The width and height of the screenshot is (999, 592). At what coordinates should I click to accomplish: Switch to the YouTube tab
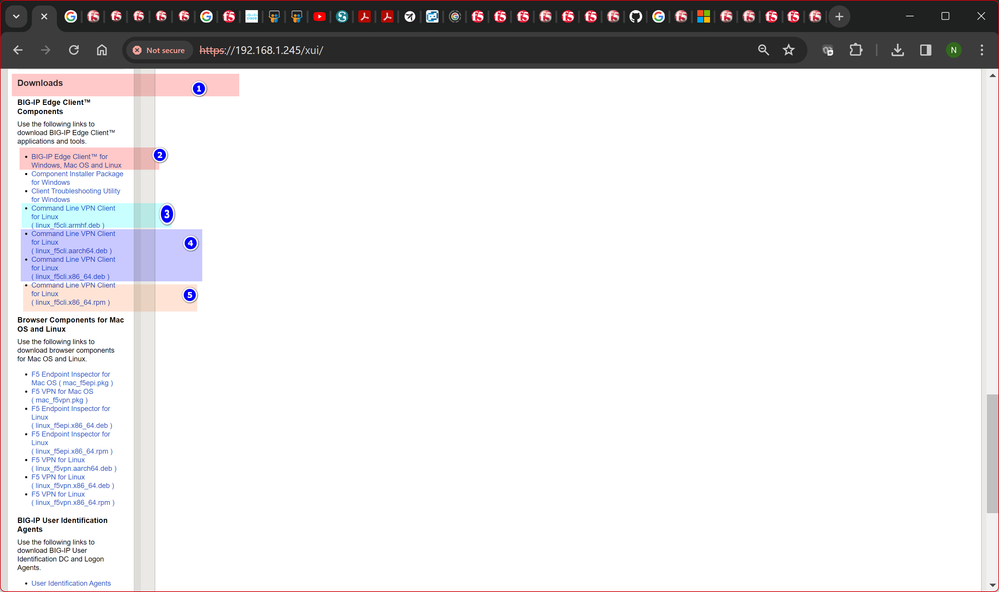[319, 17]
